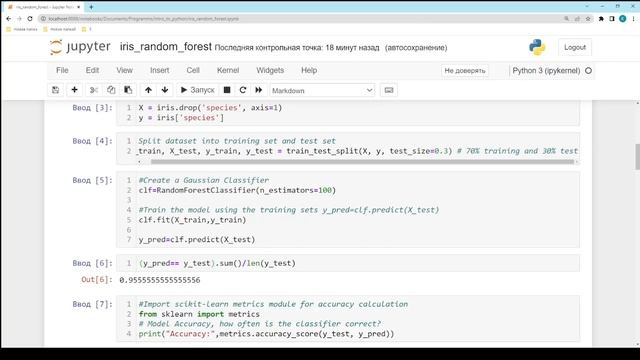
Task: Go back with browser back arrow
Action: pyautogui.click(x=9, y=18)
